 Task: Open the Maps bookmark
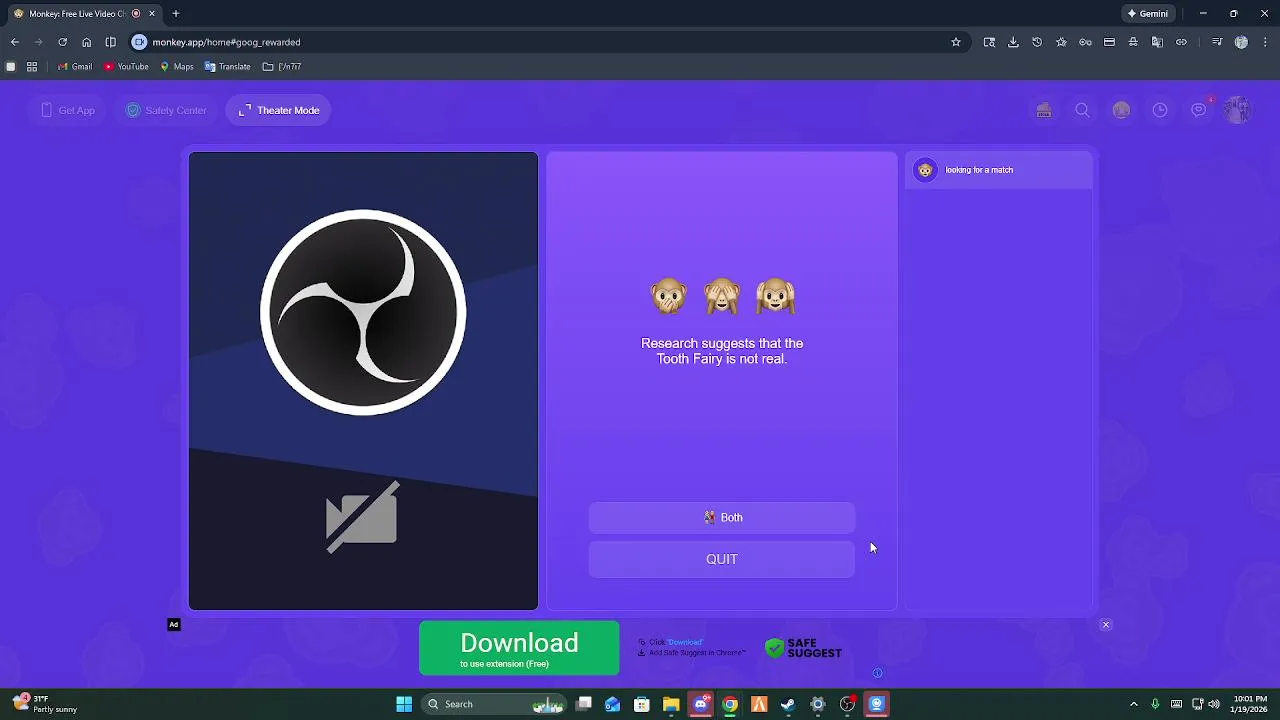pos(176,67)
